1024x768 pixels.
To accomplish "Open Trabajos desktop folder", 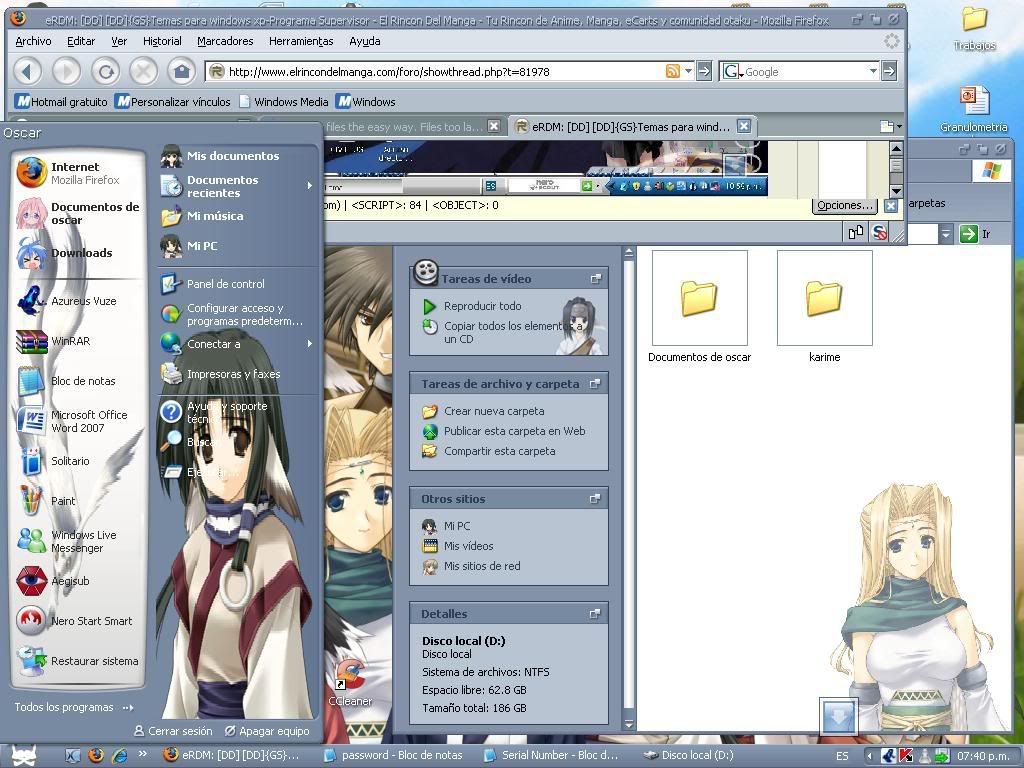I will (974, 29).
